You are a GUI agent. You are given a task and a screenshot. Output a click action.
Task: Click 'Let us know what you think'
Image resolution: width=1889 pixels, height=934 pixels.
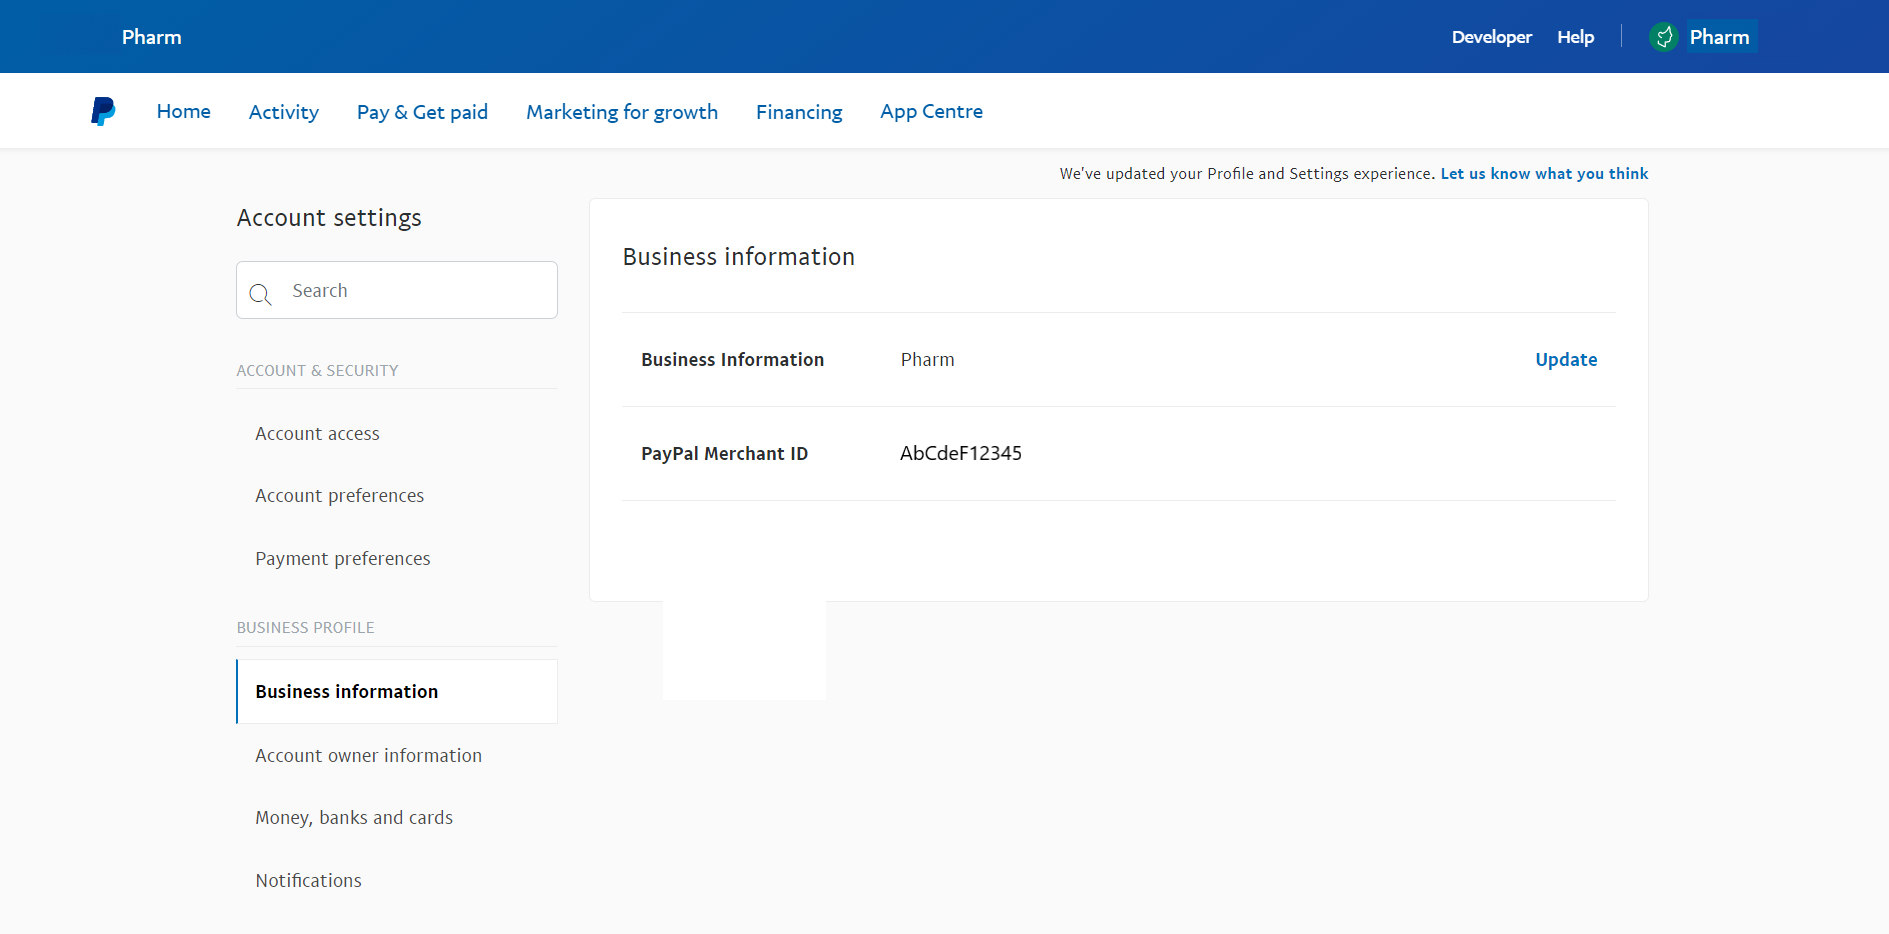(x=1544, y=173)
